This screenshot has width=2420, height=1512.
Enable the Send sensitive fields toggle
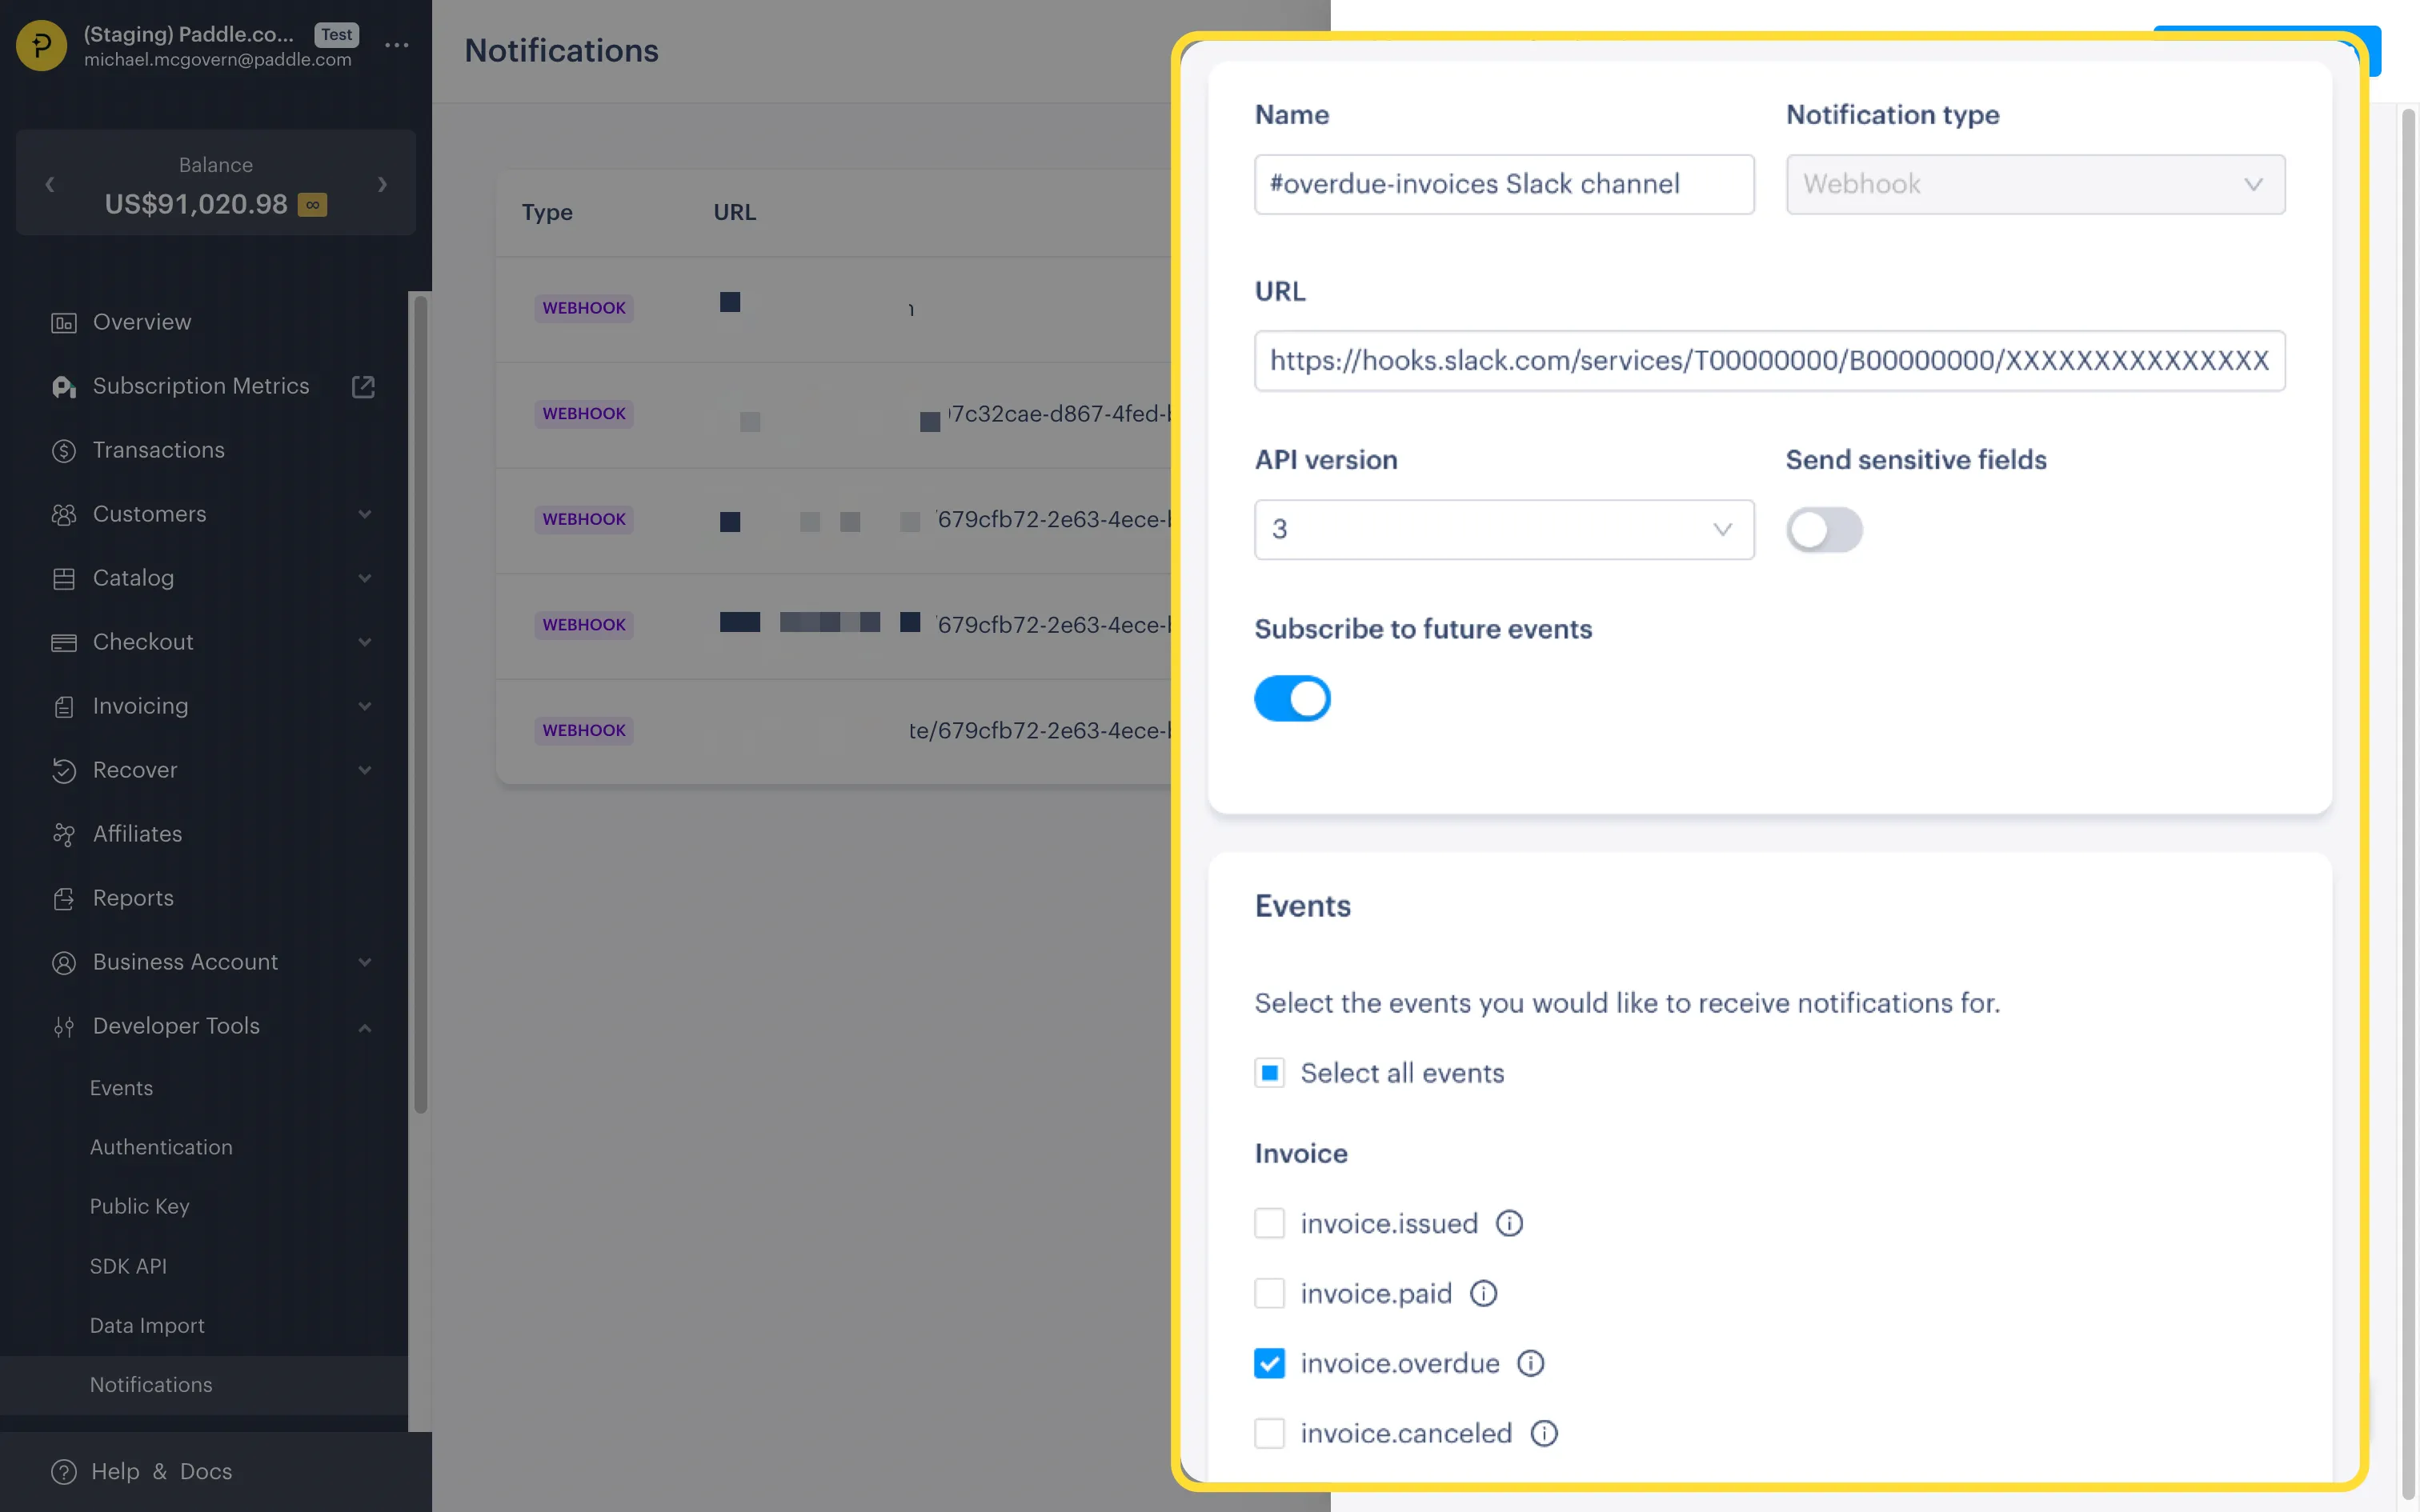tap(1825, 530)
